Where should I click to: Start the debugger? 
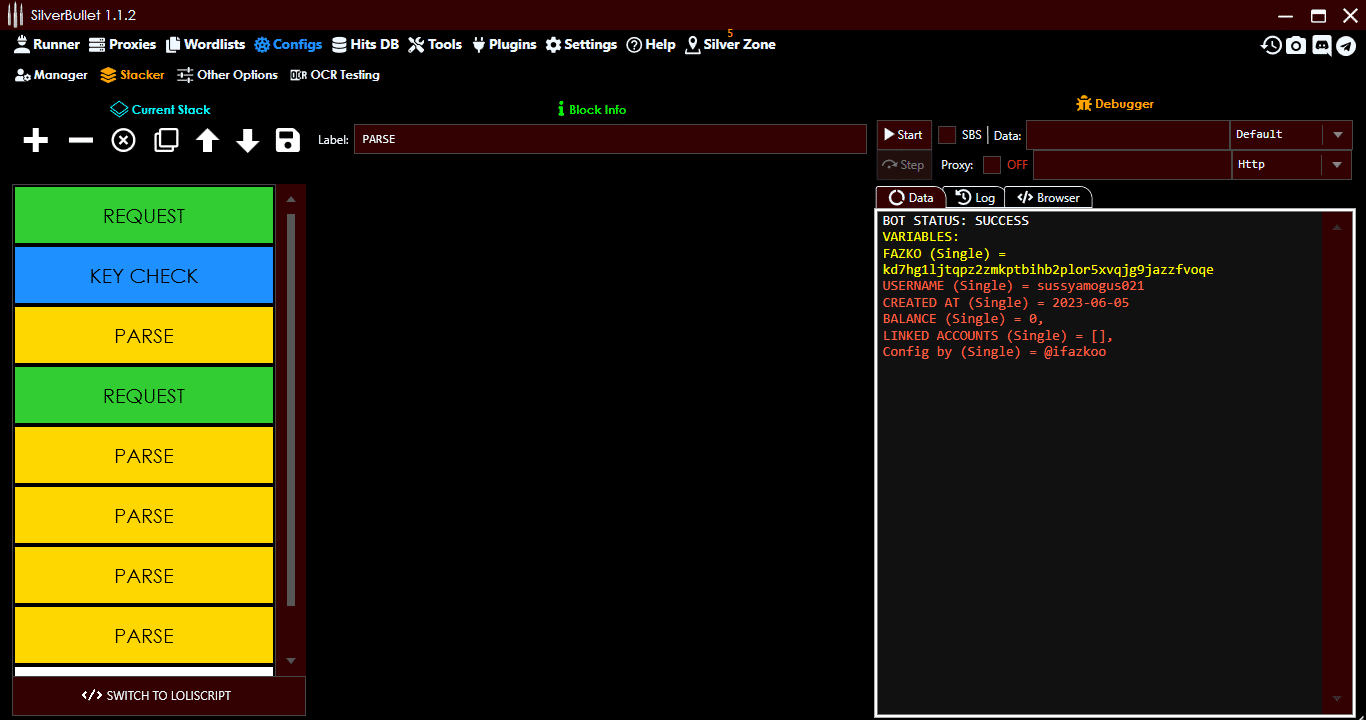(902, 134)
